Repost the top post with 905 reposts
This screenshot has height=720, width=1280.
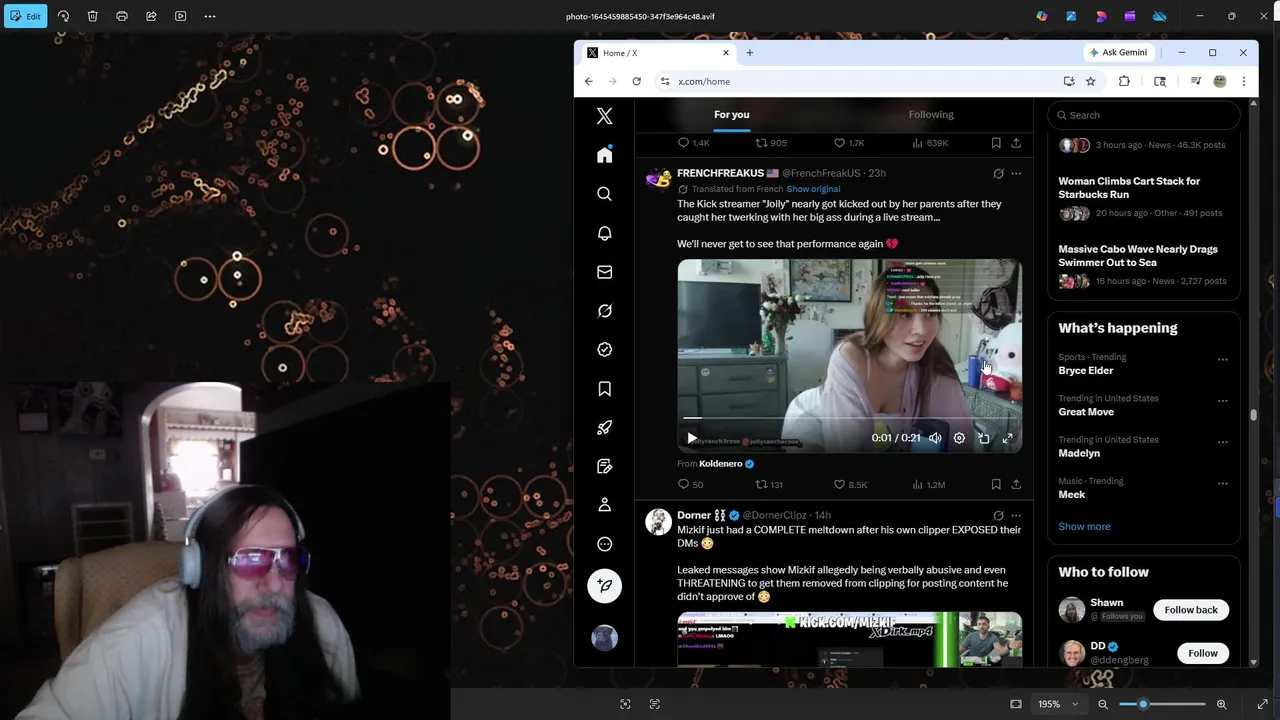click(x=770, y=143)
